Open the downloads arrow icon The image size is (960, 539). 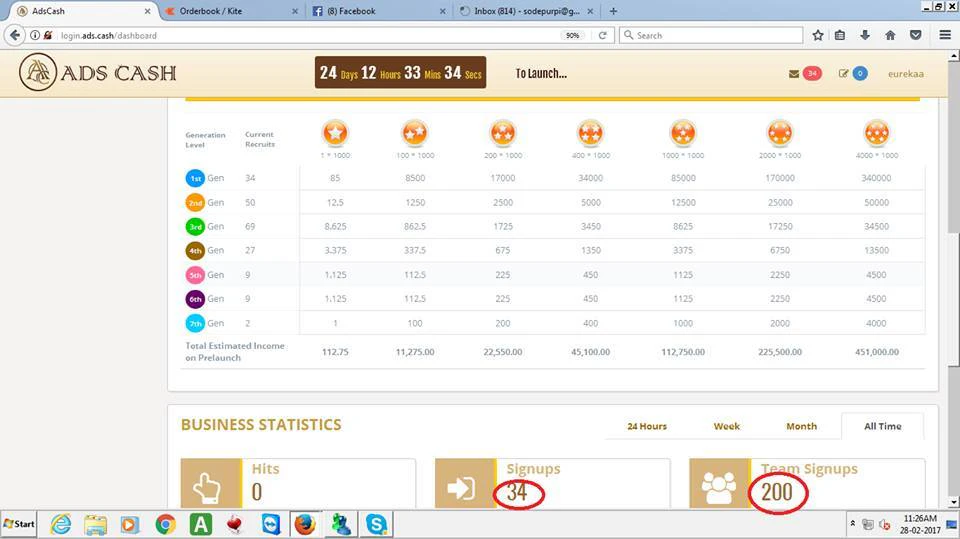point(865,36)
